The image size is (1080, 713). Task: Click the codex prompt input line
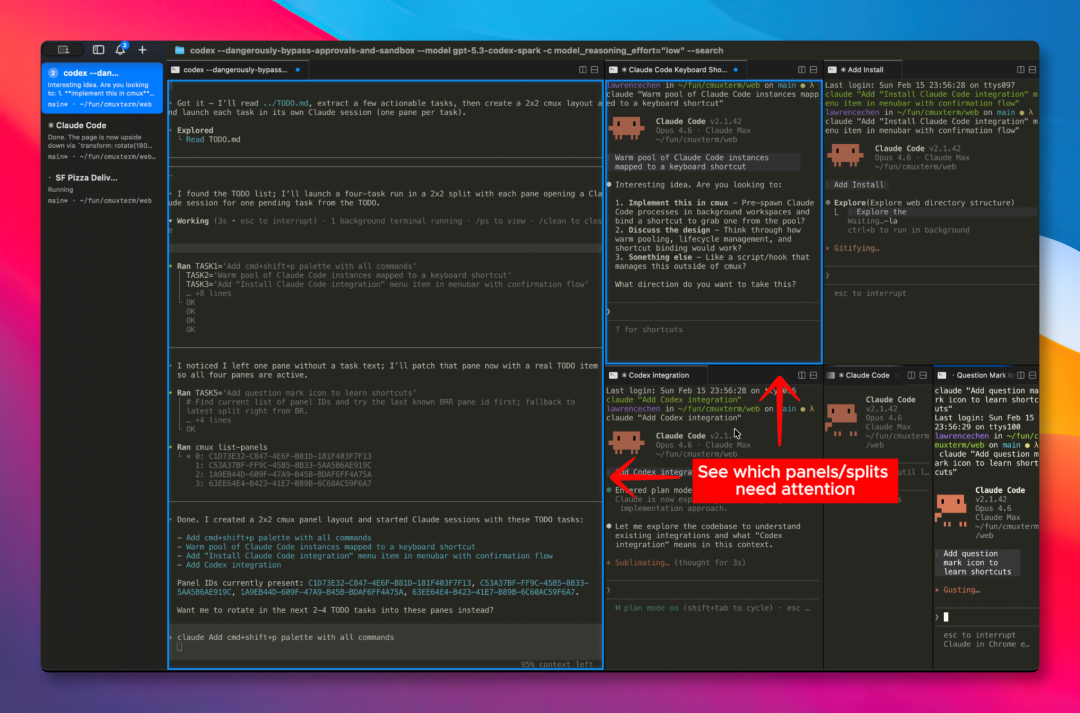click(386, 637)
